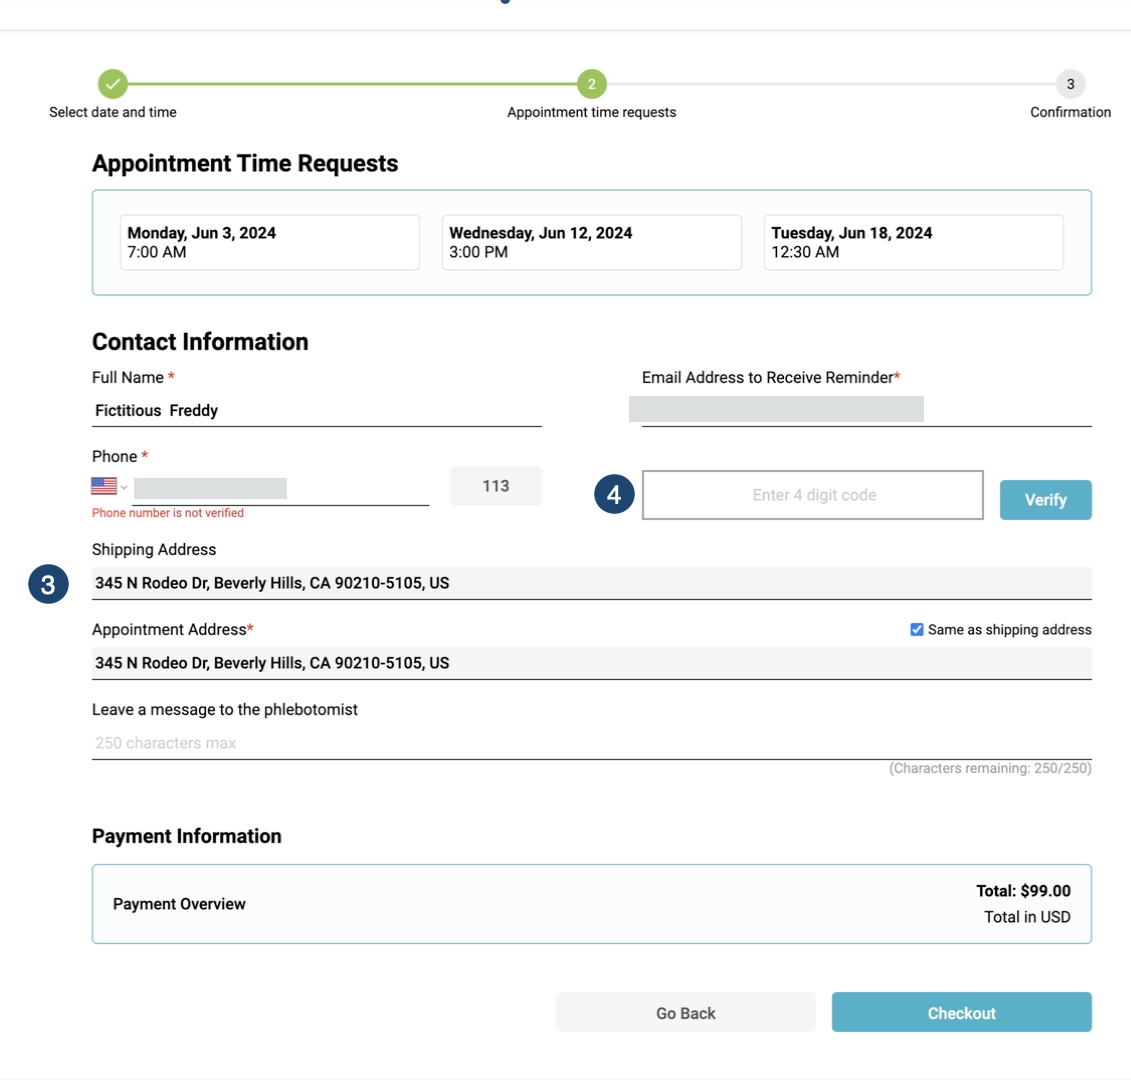Click the message to phlebotomist text field
Viewport: 1131px width, 1080px height.
coord(591,743)
